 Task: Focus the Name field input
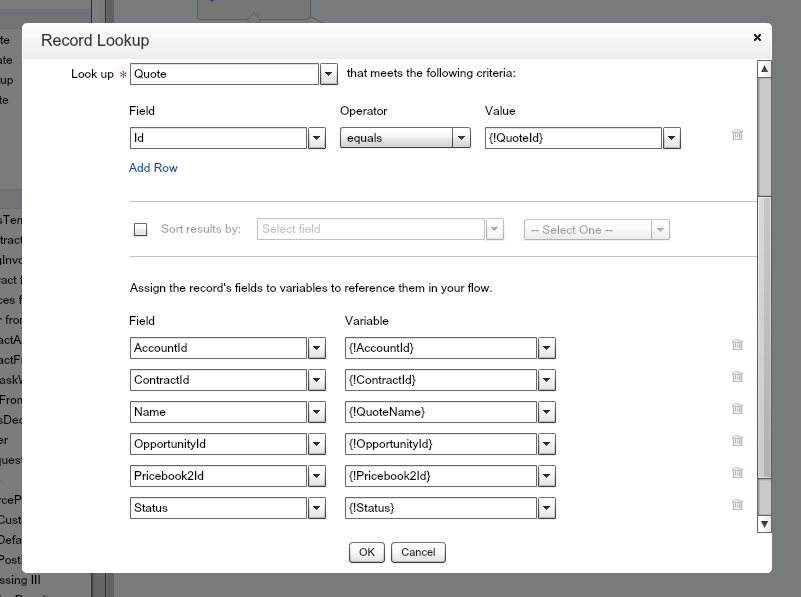[219, 412]
